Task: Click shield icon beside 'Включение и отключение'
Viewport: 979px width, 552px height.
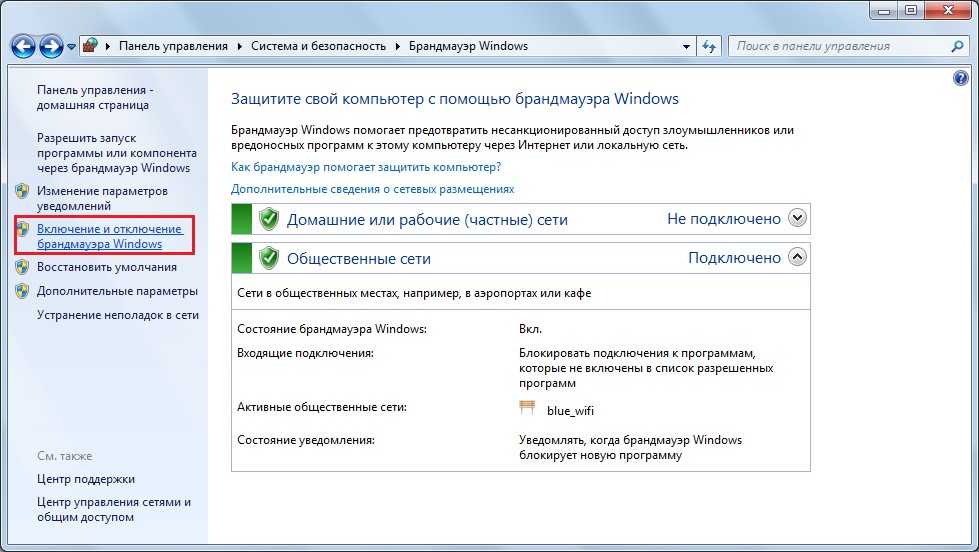Action: pyautogui.click(x=22, y=229)
